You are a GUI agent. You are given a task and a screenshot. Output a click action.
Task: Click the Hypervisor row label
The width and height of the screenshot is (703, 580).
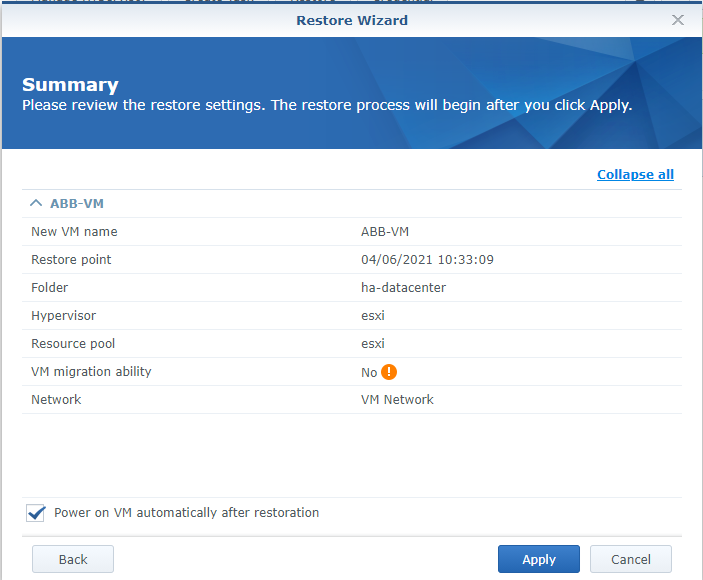(63, 315)
